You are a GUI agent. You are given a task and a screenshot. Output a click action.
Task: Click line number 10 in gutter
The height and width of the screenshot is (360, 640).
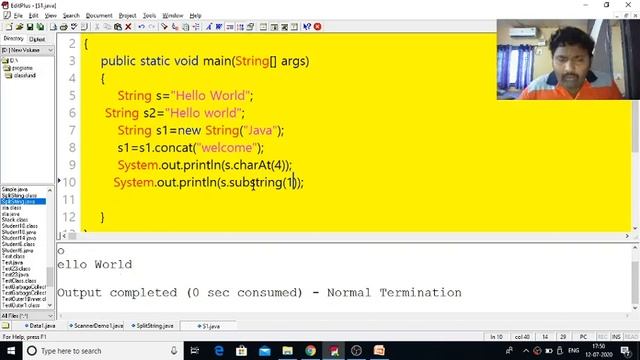[x=69, y=182]
